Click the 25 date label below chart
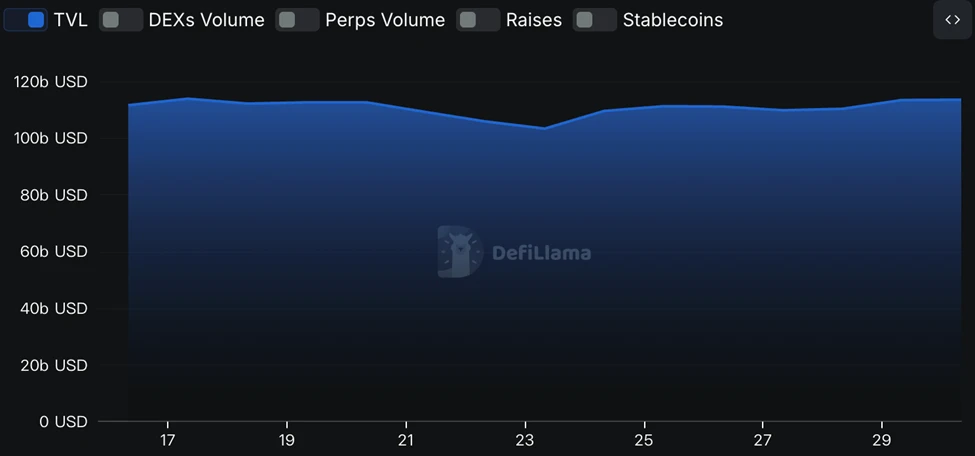975x456 pixels. tap(644, 440)
